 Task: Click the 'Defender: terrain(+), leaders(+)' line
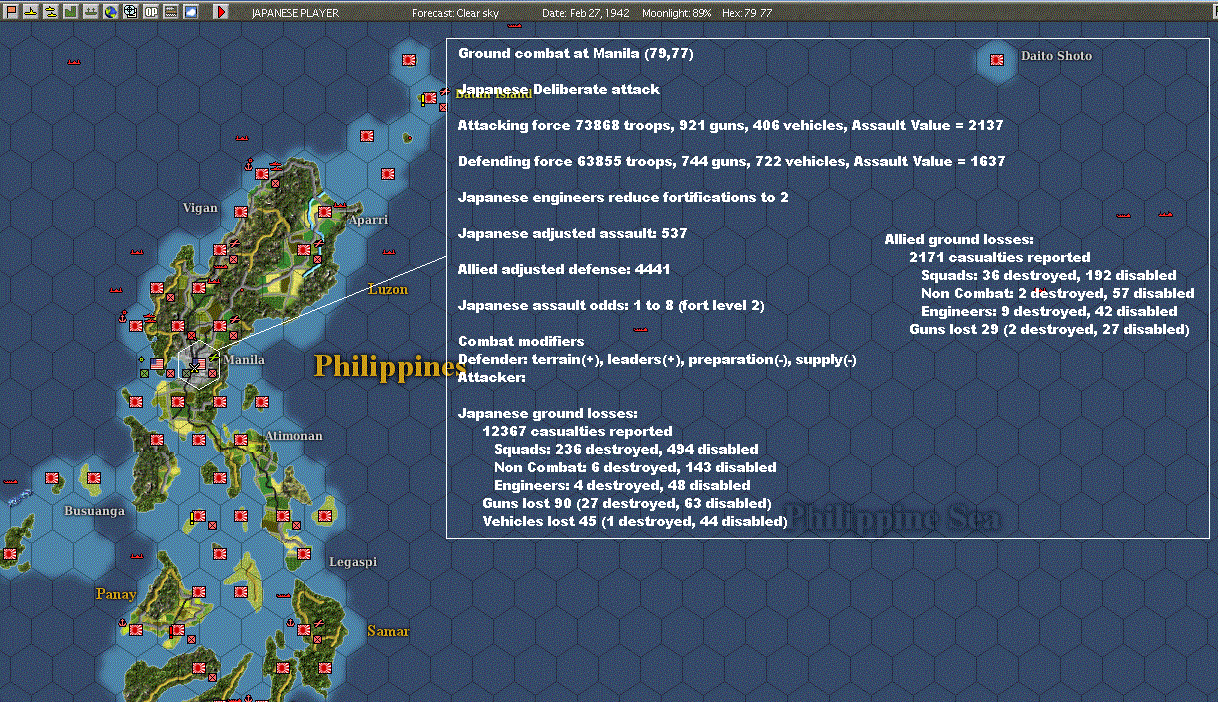pyautogui.click(x=657, y=359)
